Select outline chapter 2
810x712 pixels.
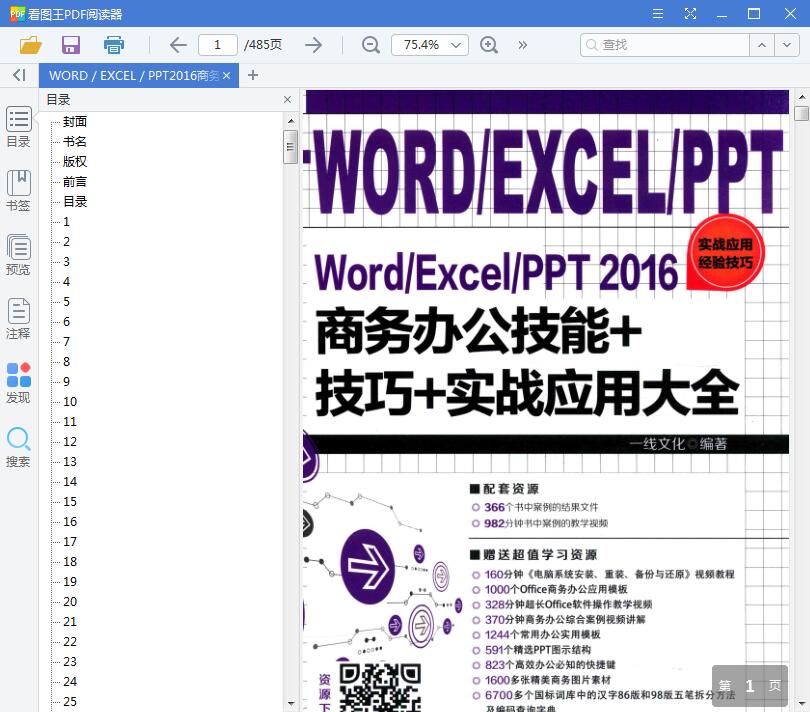tap(66, 241)
